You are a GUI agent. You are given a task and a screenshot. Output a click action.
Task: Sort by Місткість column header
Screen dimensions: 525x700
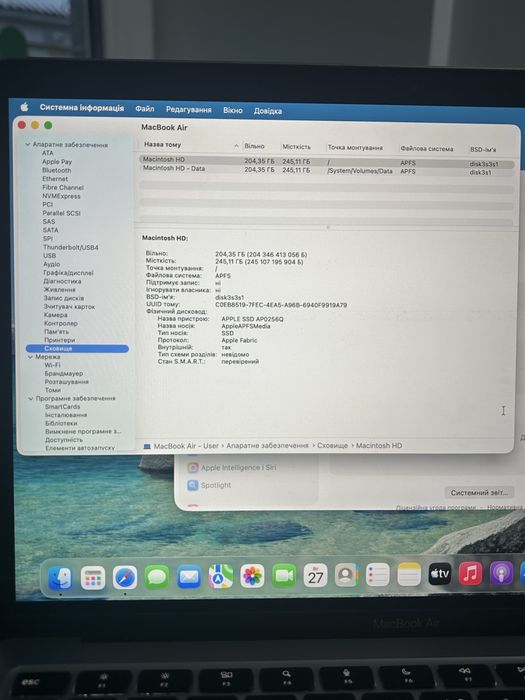(296, 146)
